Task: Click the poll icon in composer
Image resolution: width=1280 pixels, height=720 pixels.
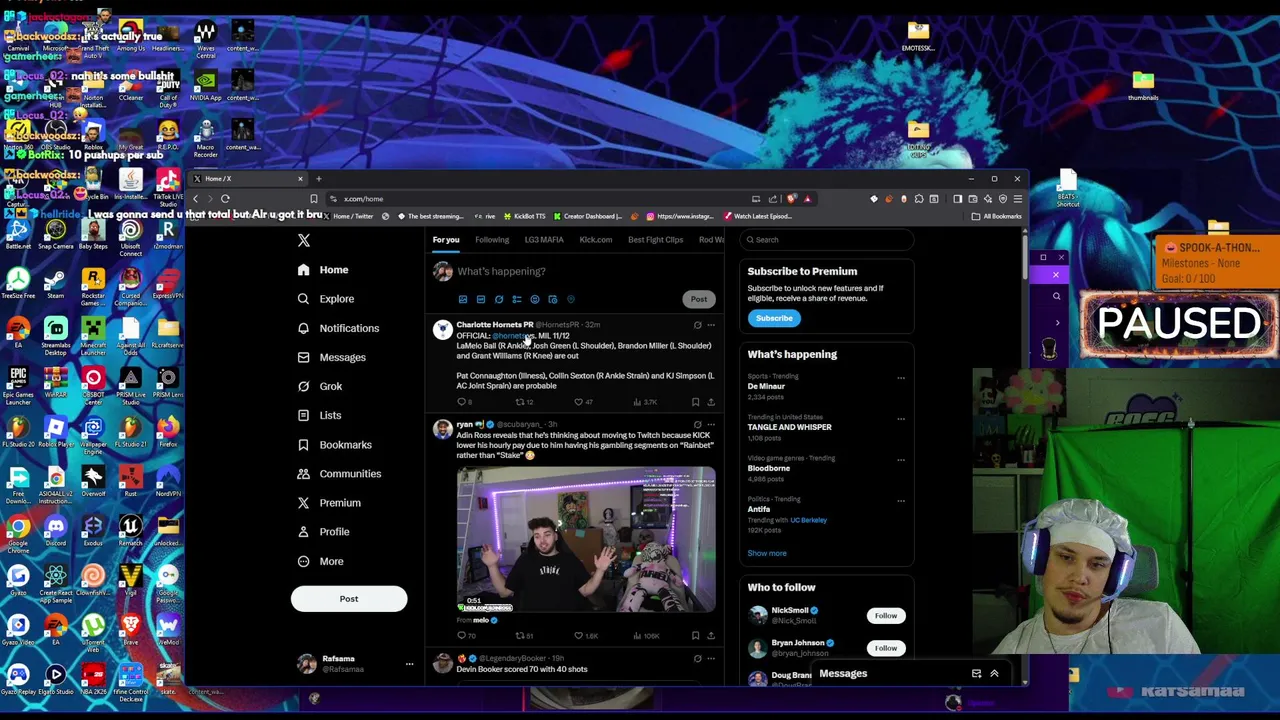Action: point(517,299)
